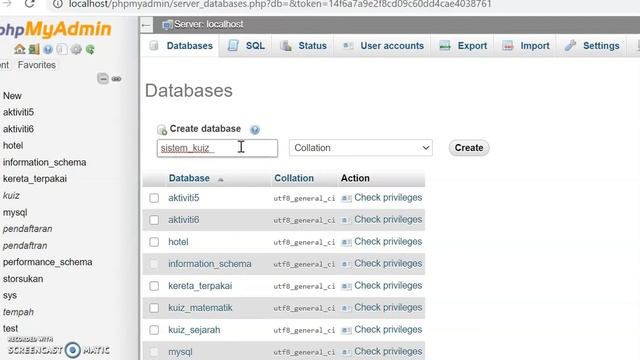Click the Create button

tap(469, 148)
